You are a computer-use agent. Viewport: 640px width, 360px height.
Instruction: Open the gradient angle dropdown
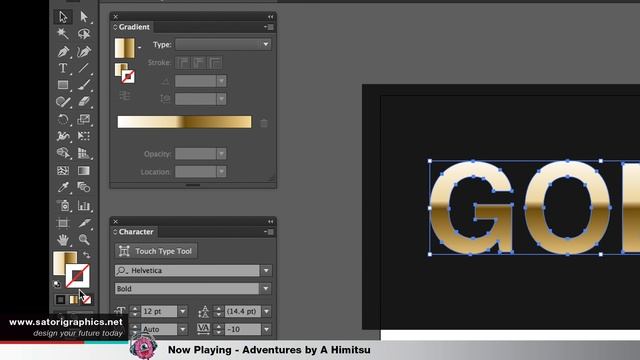coord(221,81)
